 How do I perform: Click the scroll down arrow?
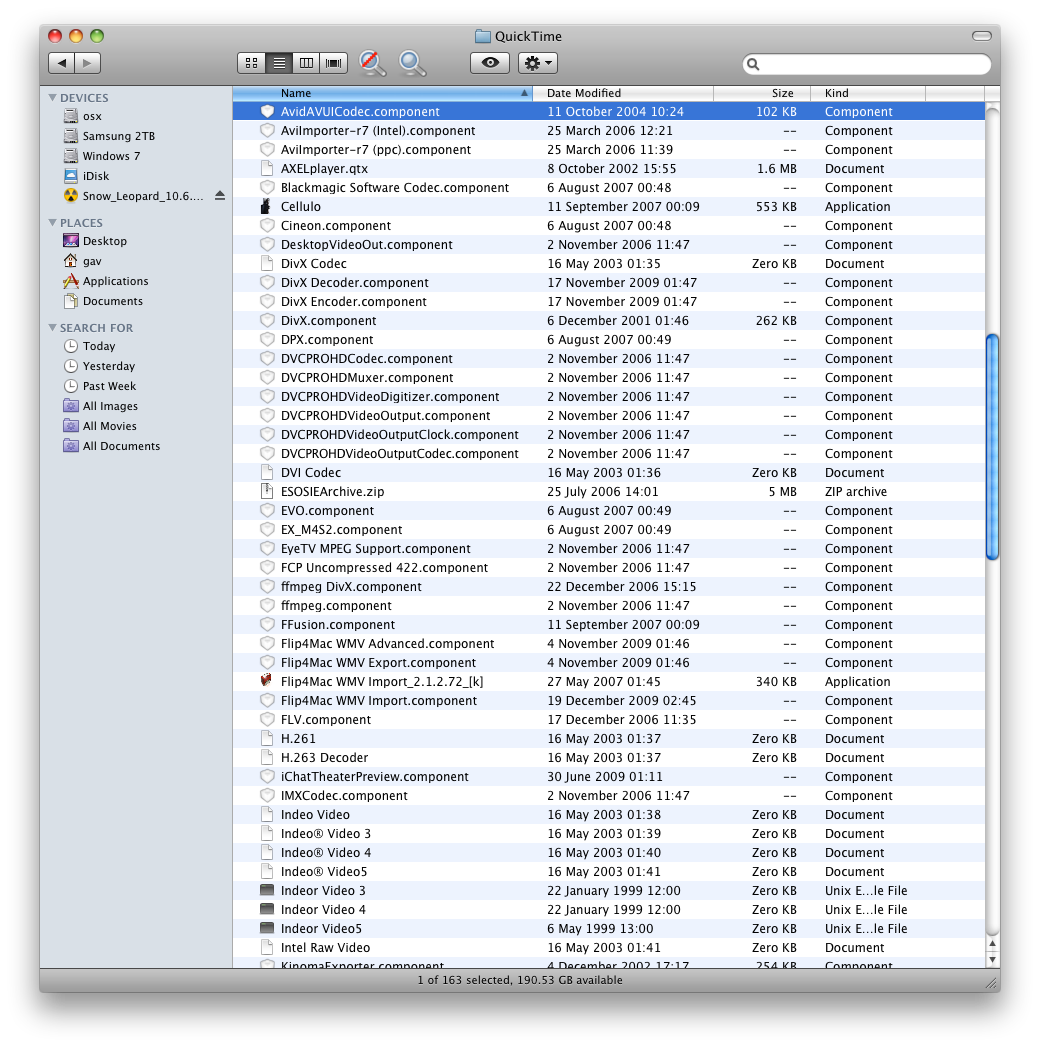[x=992, y=960]
